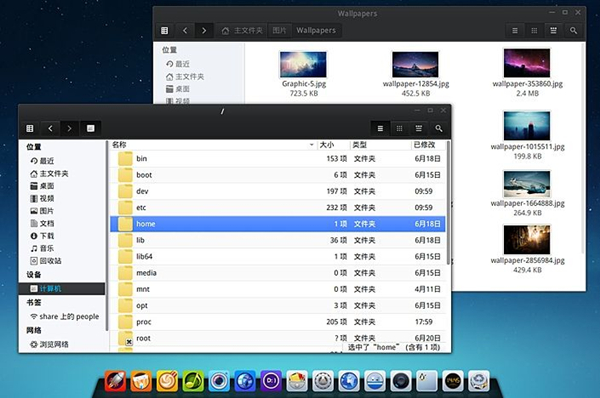The height and width of the screenshot is (398, 600).
Task: Sort by 大小 column header
Action: (334, 145)
